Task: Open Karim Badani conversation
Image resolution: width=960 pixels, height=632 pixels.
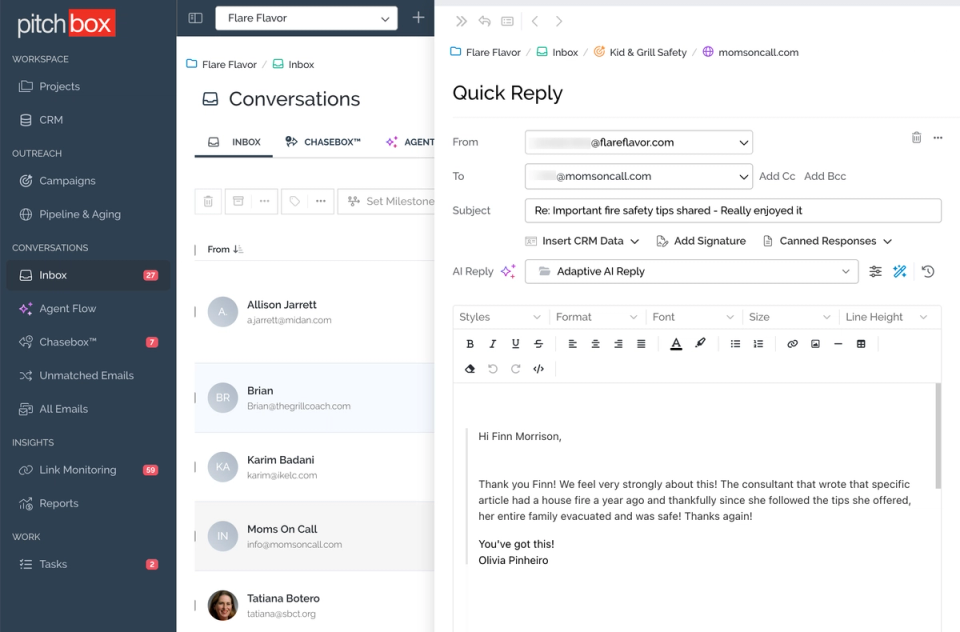Action: [x=315, y=467]
